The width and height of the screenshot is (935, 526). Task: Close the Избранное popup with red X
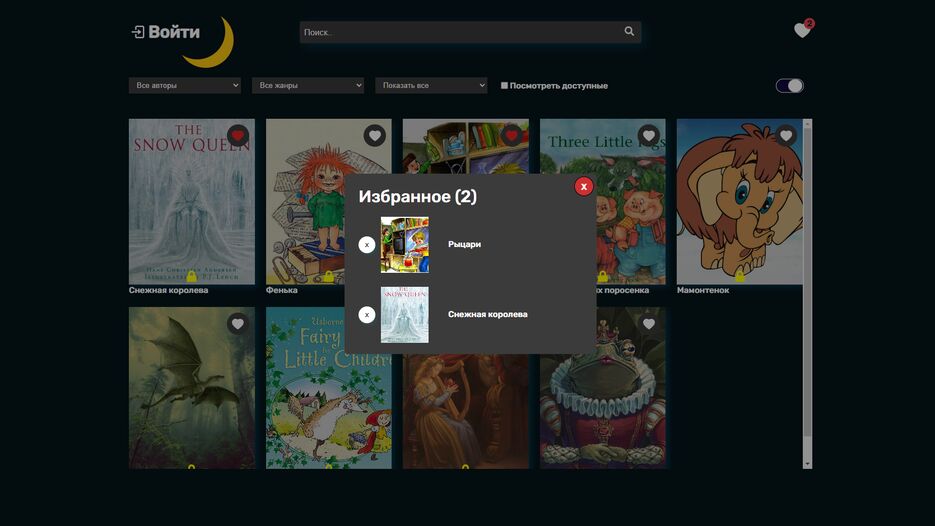pos(584,187)
